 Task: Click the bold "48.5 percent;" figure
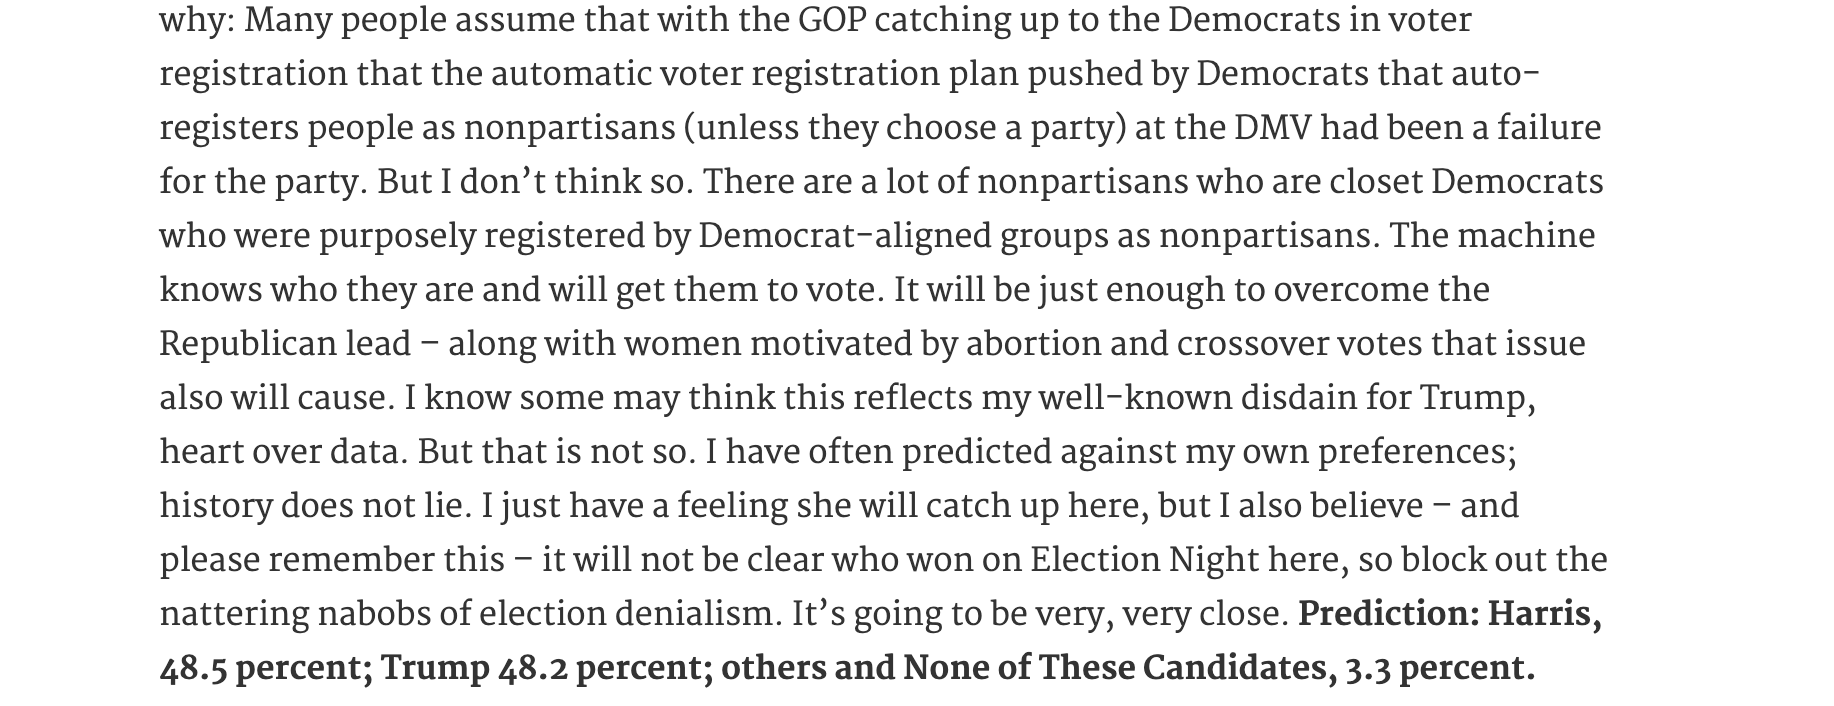tap(266, 669)
